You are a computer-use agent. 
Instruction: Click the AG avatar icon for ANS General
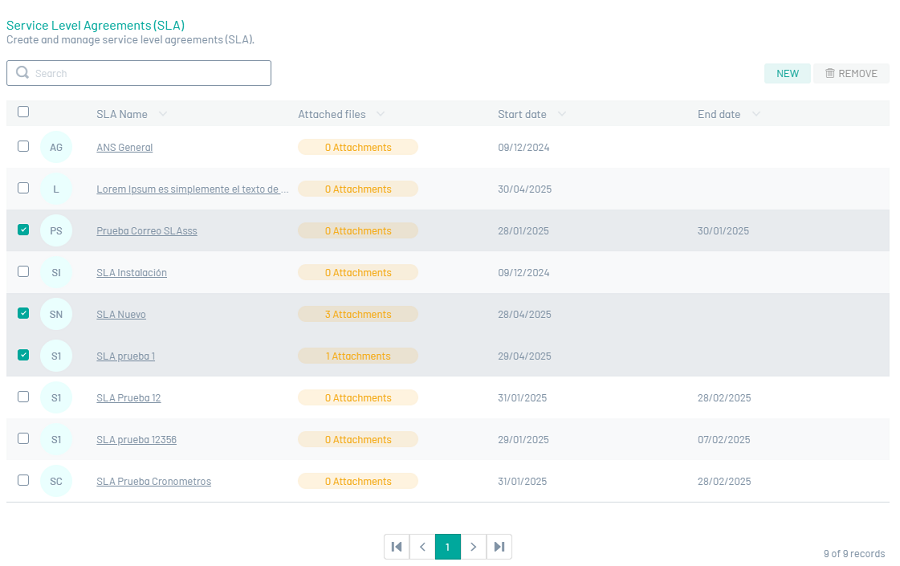(x=56, y=148)
